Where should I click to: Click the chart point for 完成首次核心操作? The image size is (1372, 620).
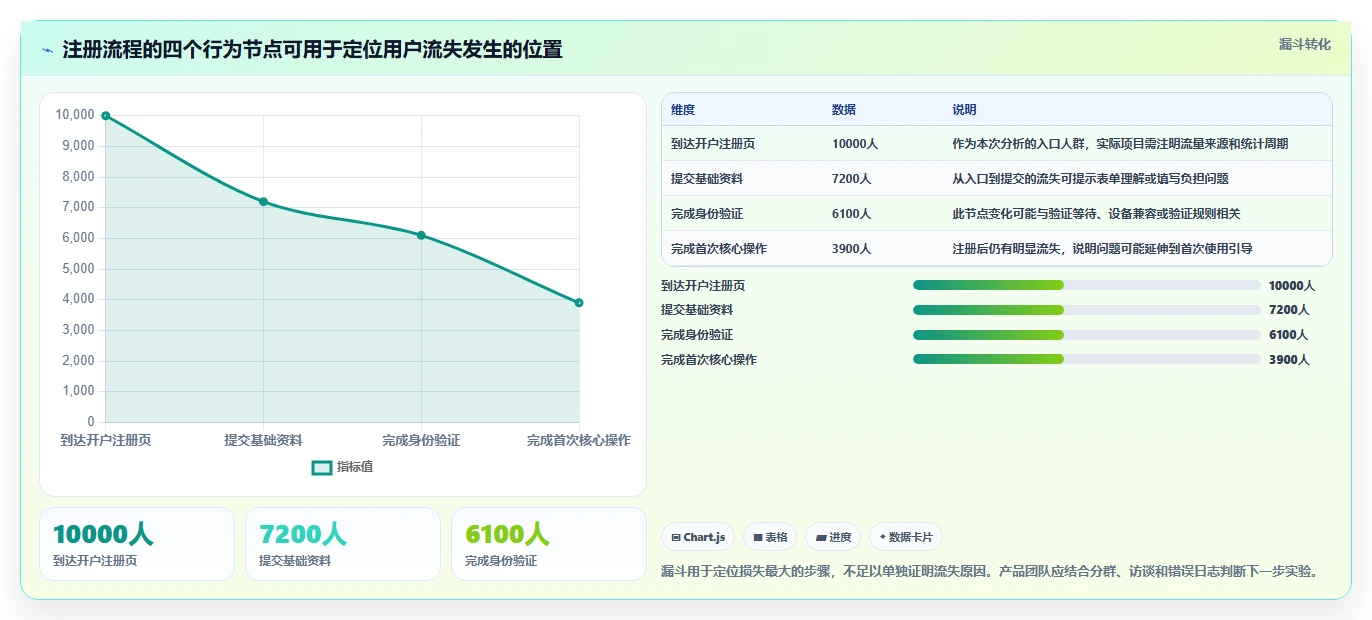tap(579, 303)
